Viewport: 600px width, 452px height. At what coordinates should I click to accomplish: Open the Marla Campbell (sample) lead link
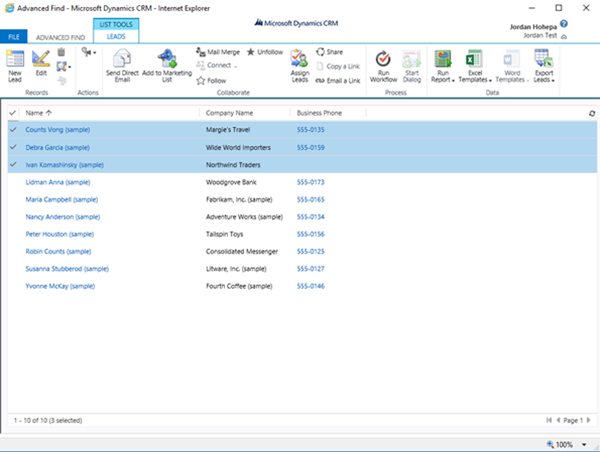pos(58,199)
